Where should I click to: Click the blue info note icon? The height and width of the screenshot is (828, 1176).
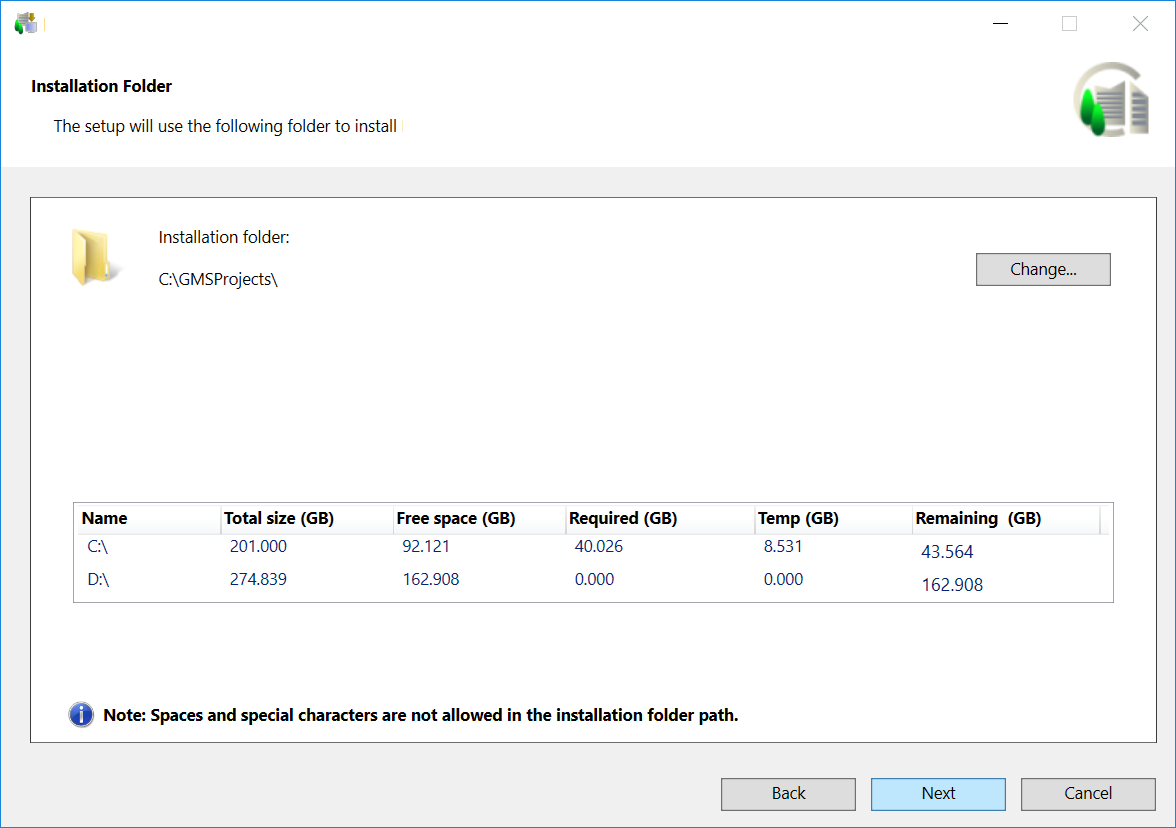pos(81,715)
